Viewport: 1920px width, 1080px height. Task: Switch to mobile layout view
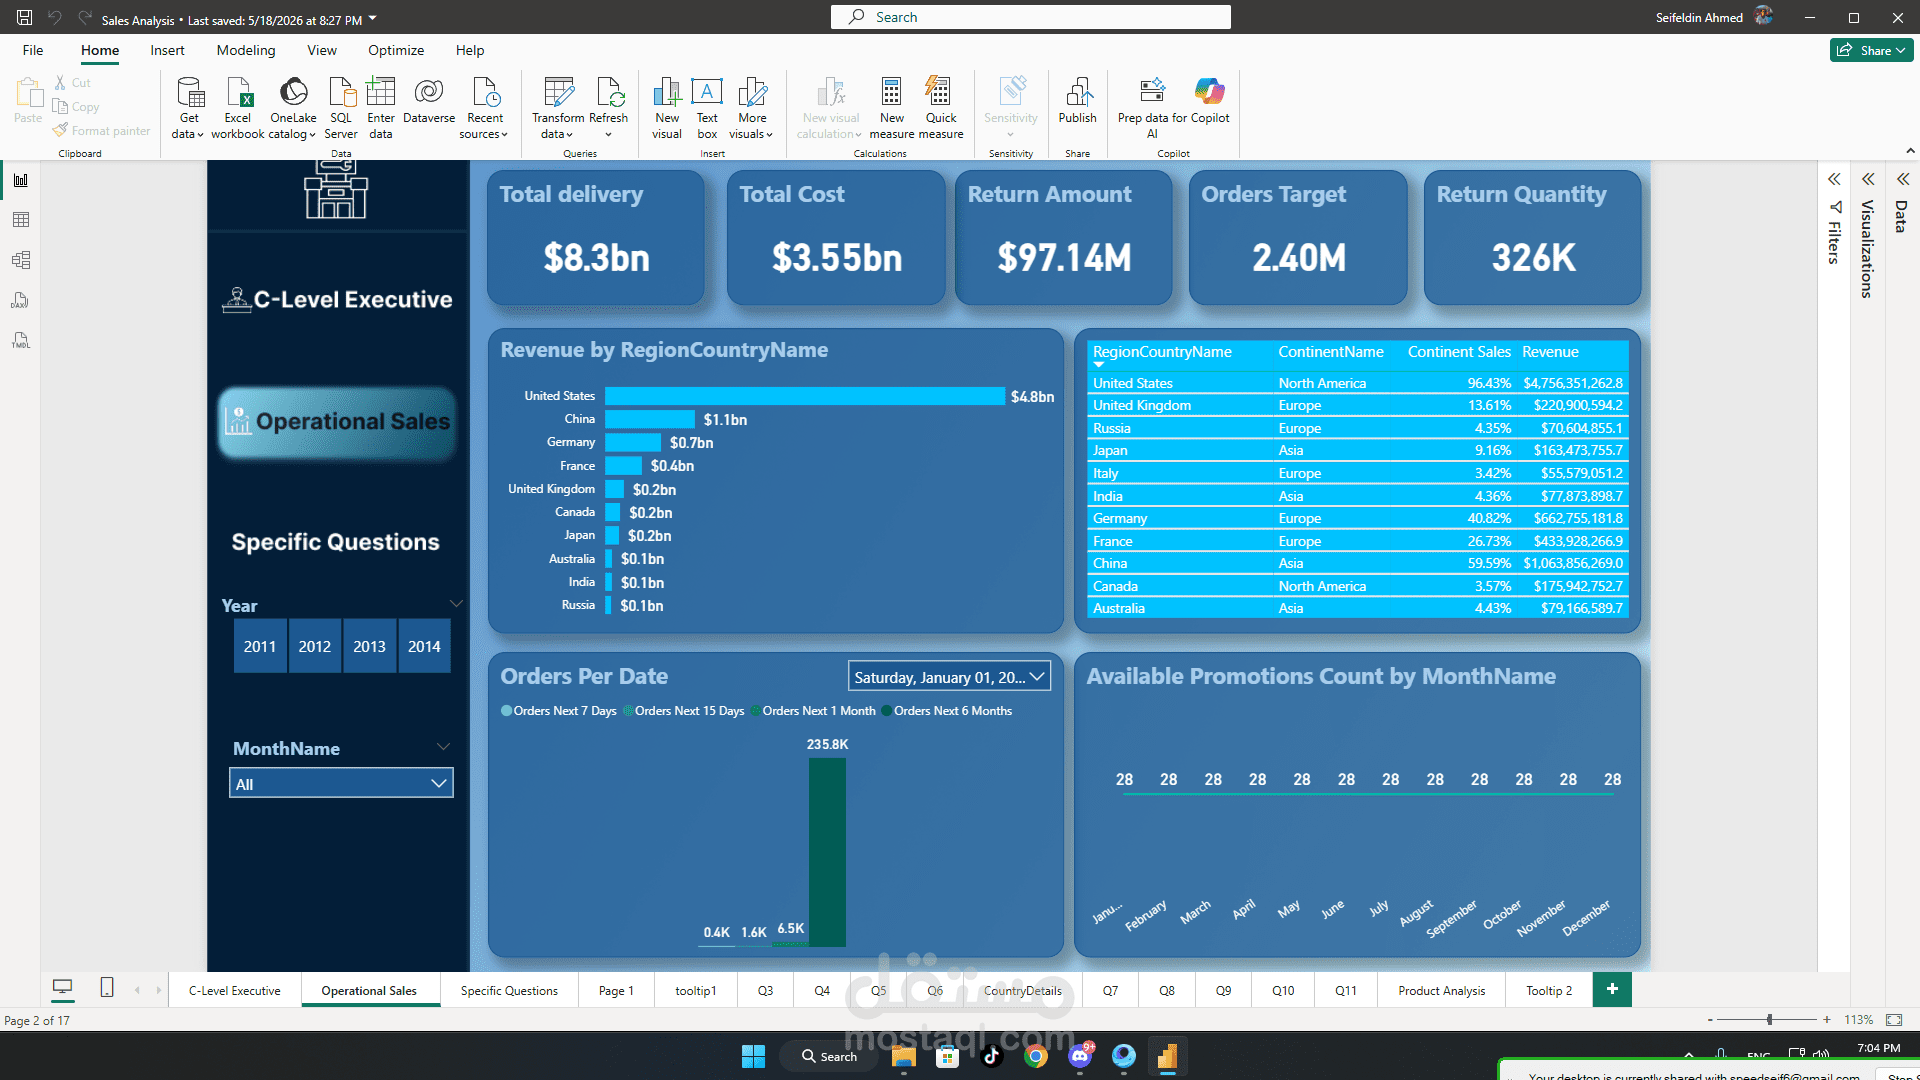coord(107,988)
